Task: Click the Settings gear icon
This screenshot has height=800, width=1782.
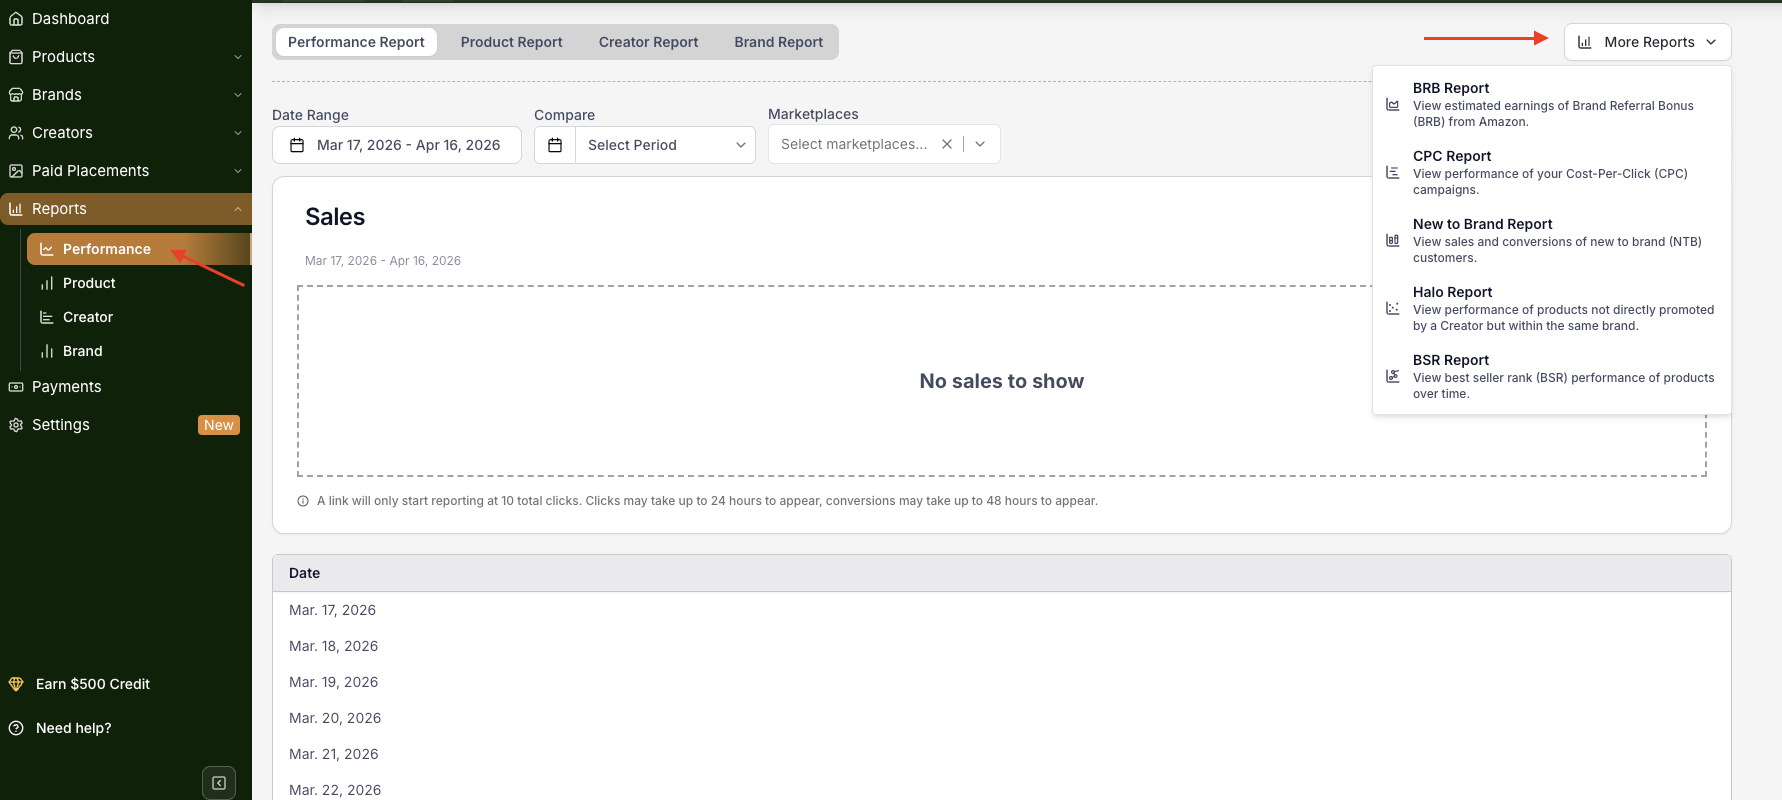Action: (16, 425)
